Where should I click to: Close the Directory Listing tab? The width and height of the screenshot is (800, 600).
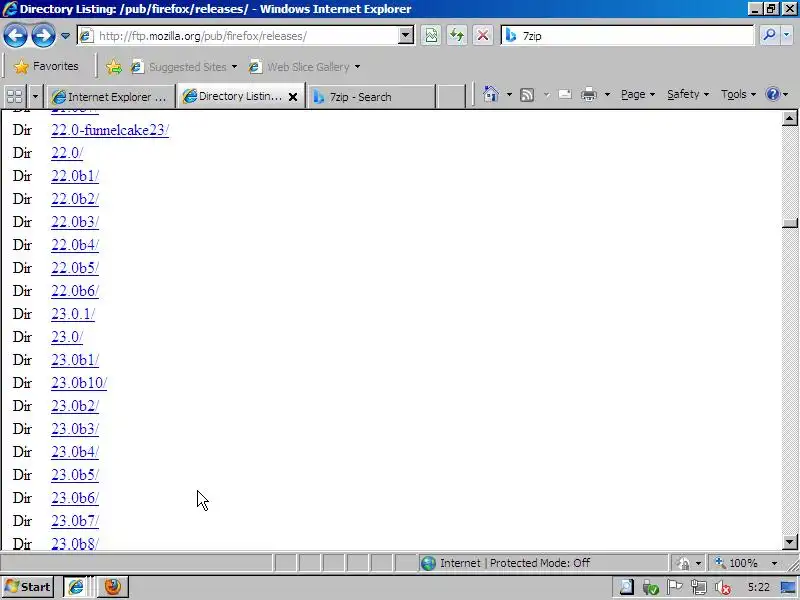tap(293, 96)
